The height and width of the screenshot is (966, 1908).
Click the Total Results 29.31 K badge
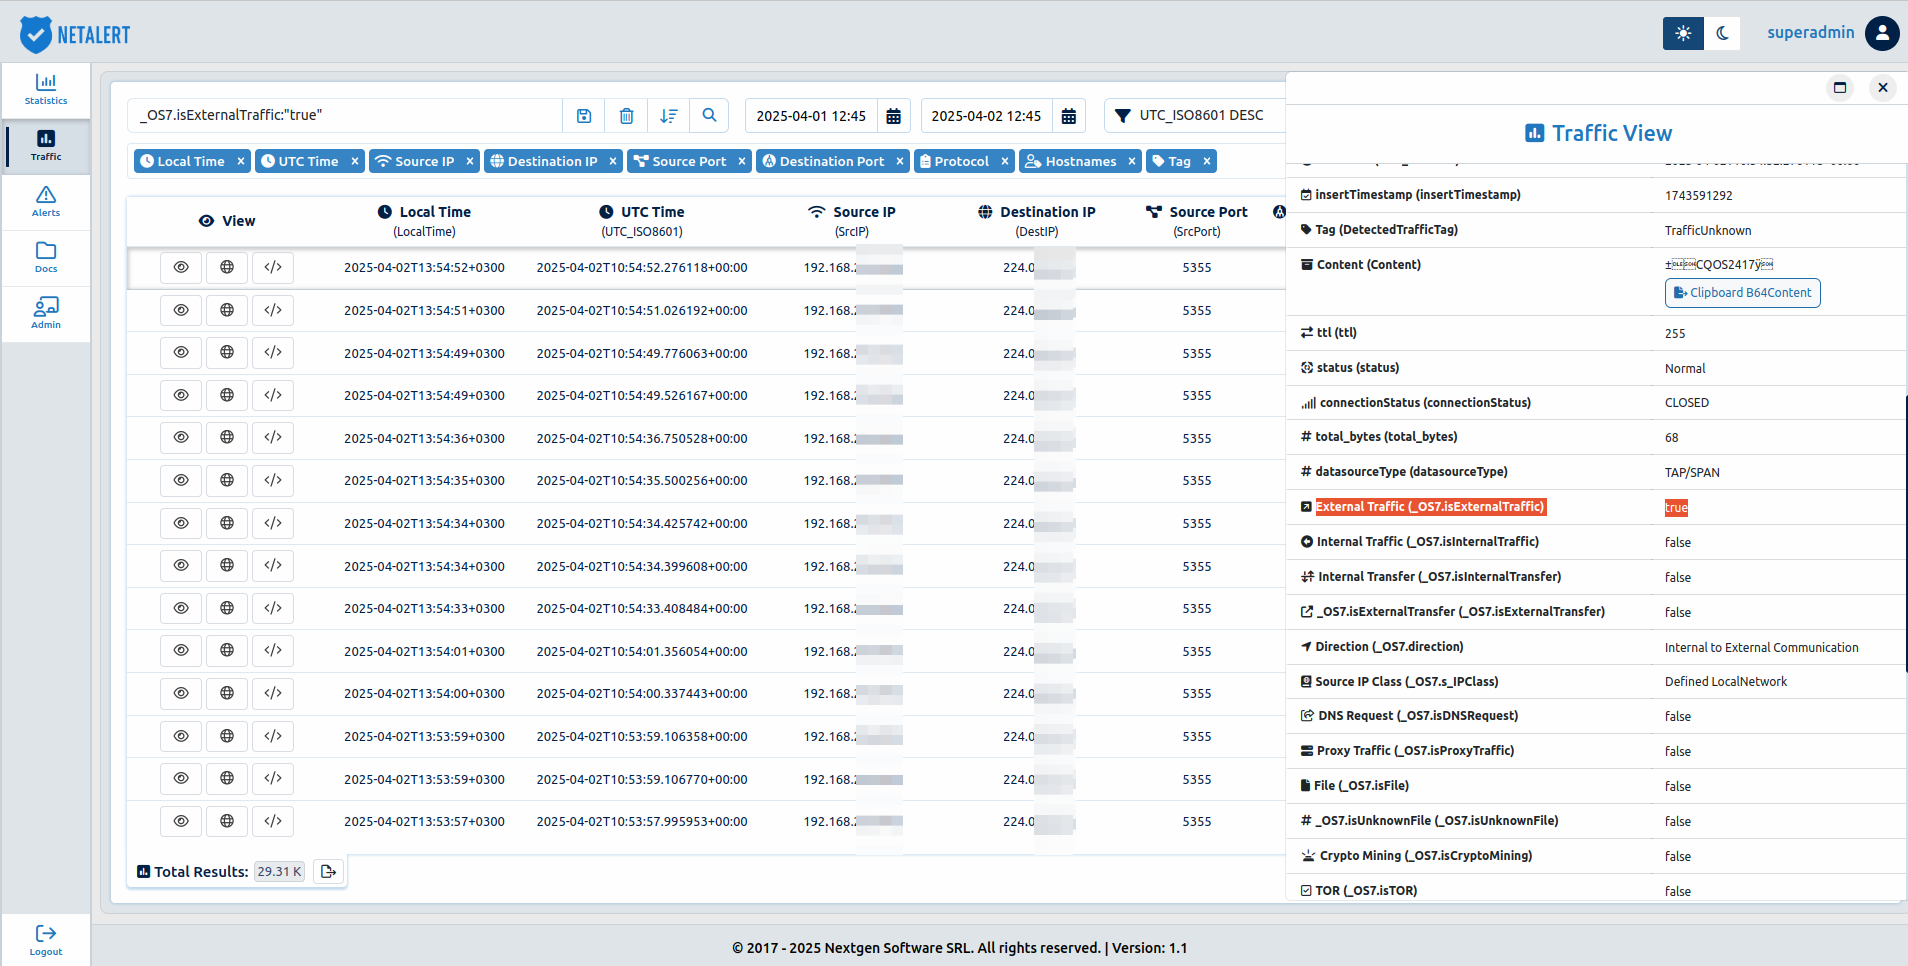tap(279, 872)
